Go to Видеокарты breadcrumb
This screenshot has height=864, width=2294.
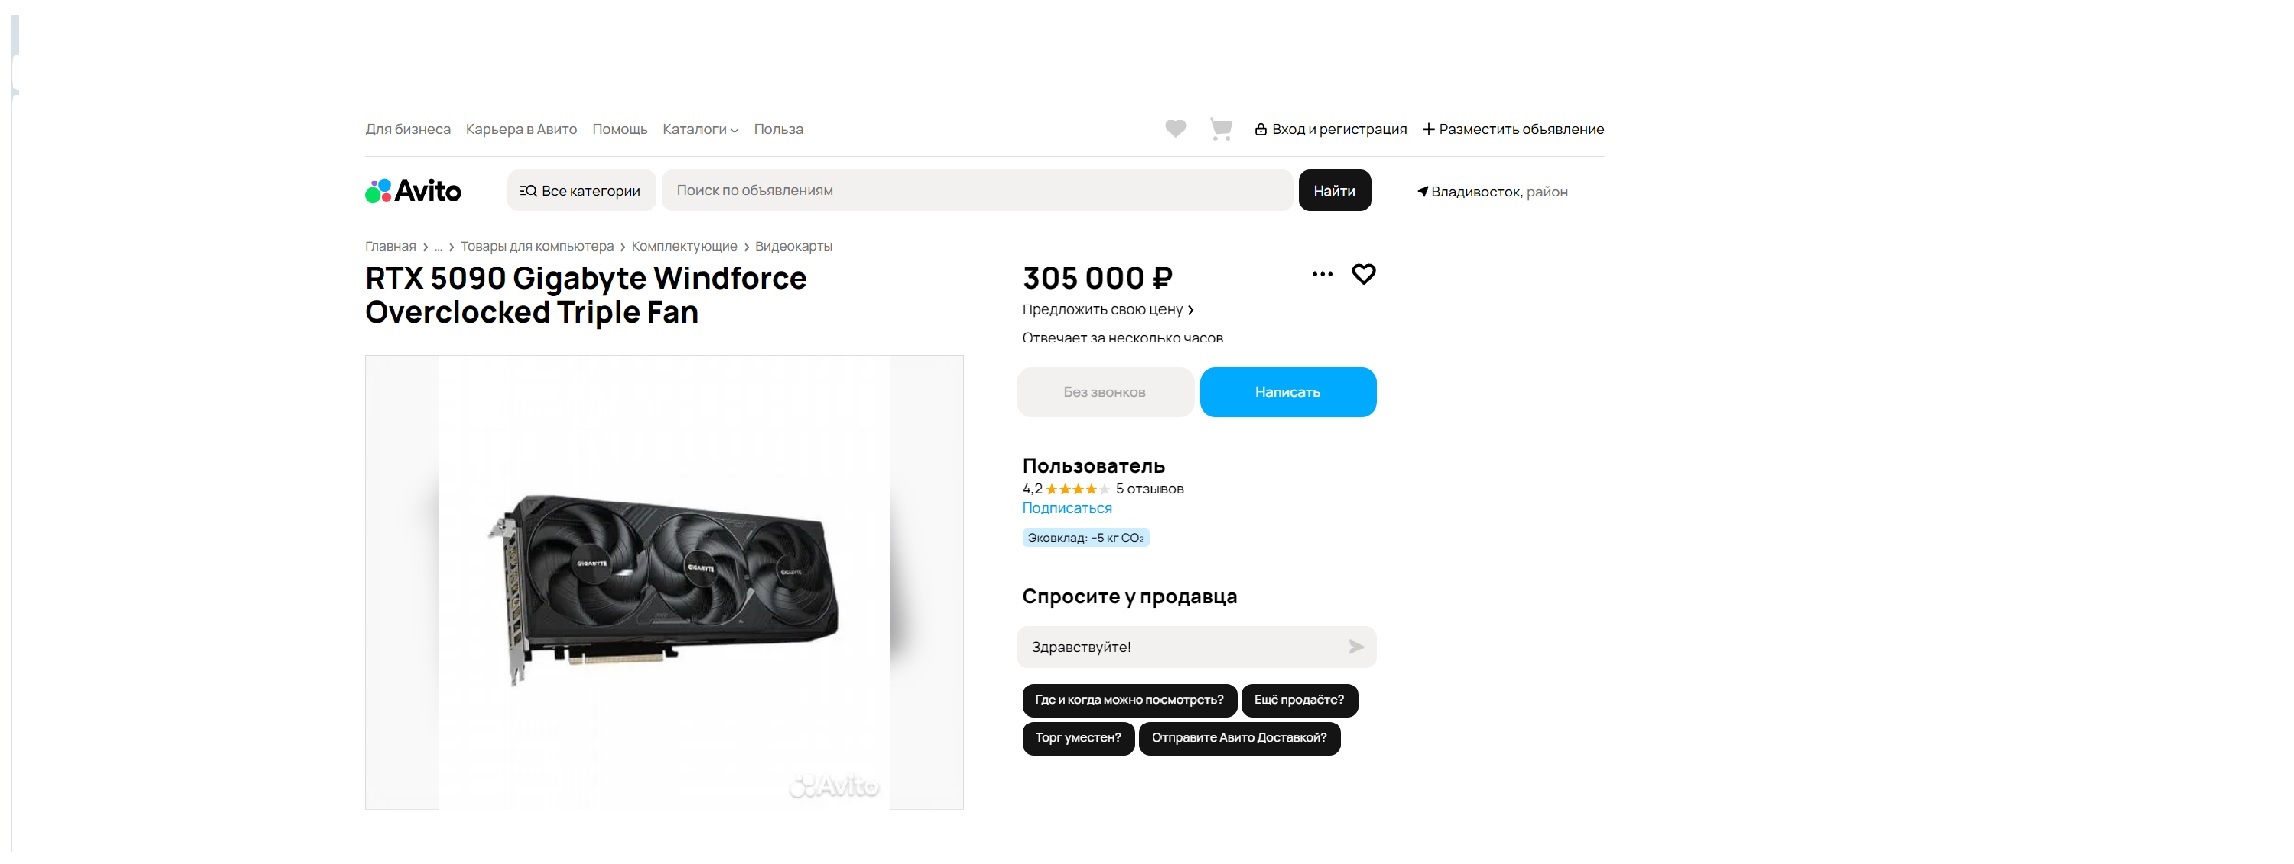click(x=793, y=246)
